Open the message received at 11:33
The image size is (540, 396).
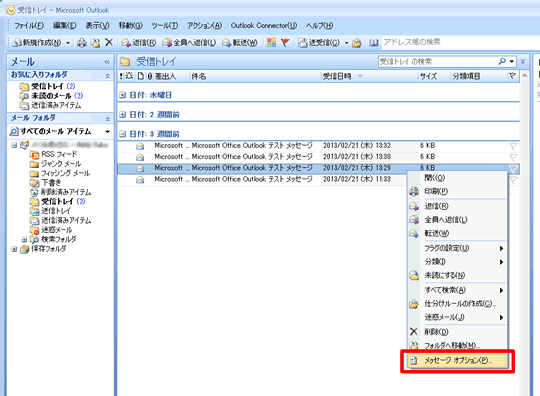(x=262, y=179)
